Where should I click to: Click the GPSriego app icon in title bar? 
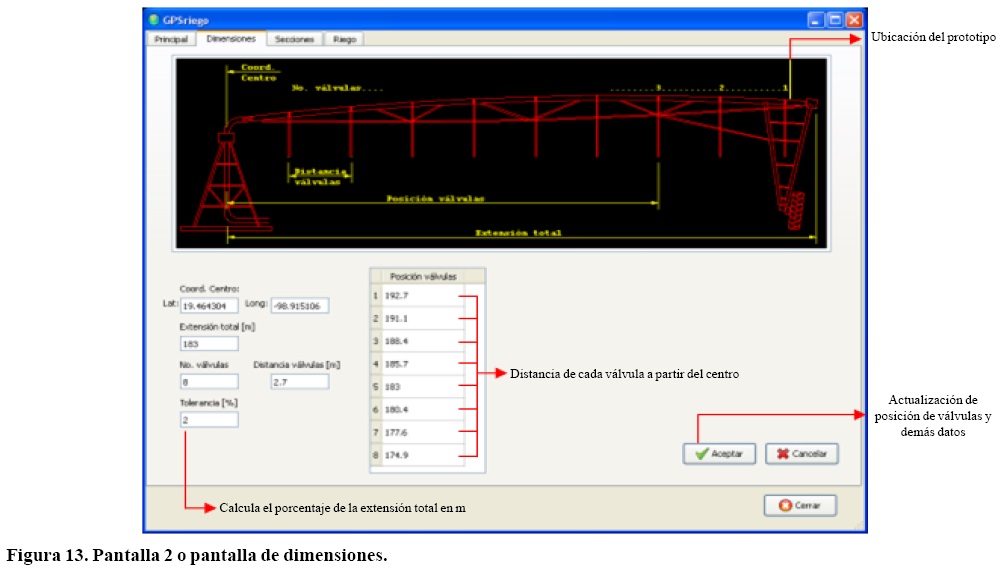click(154, 19)
